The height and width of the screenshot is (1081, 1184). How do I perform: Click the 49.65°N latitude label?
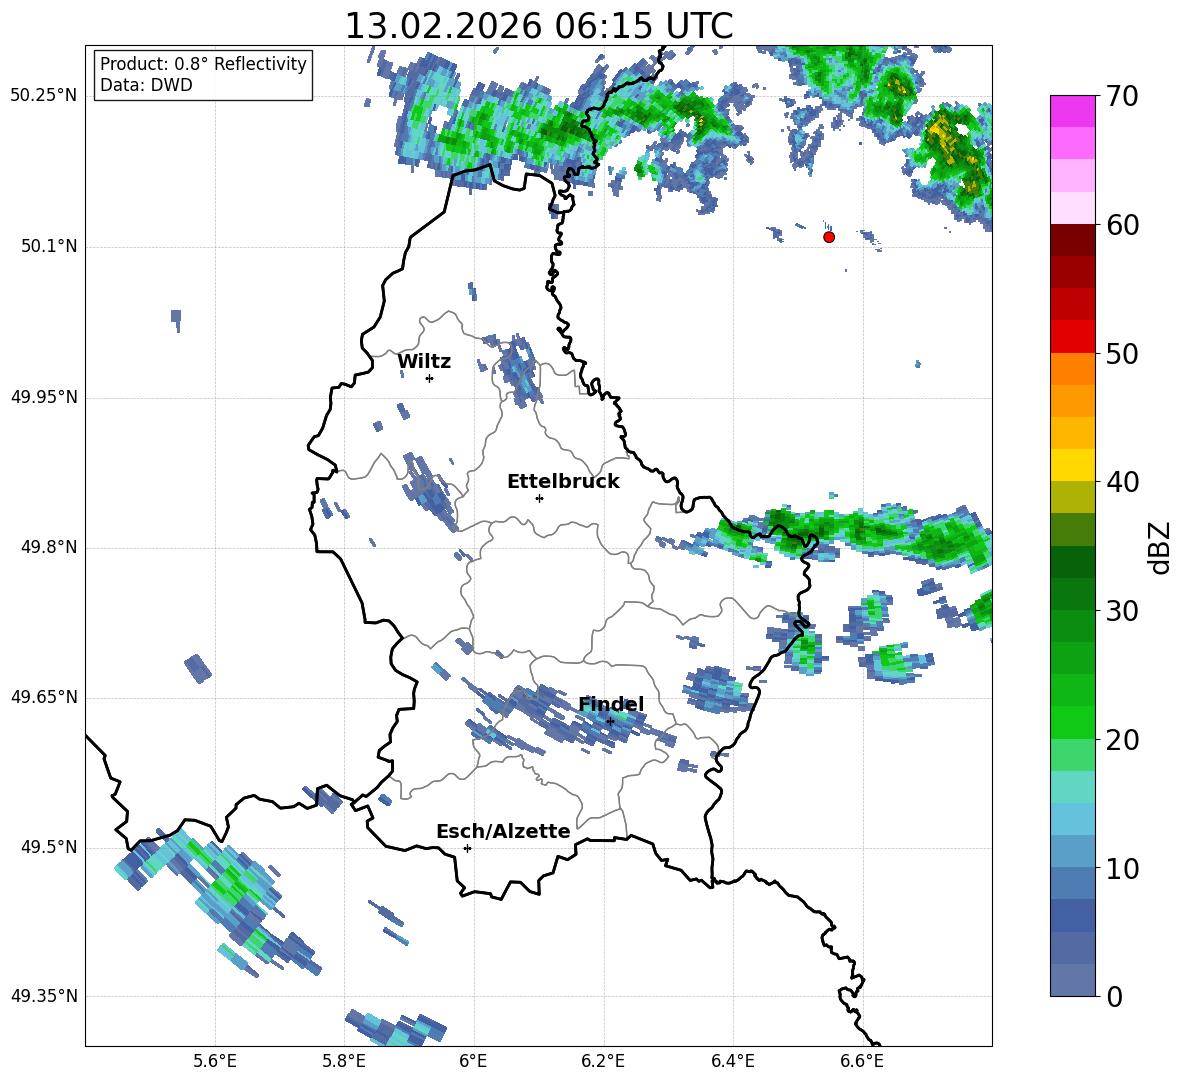pyautogui.click(x=44, y=697)
